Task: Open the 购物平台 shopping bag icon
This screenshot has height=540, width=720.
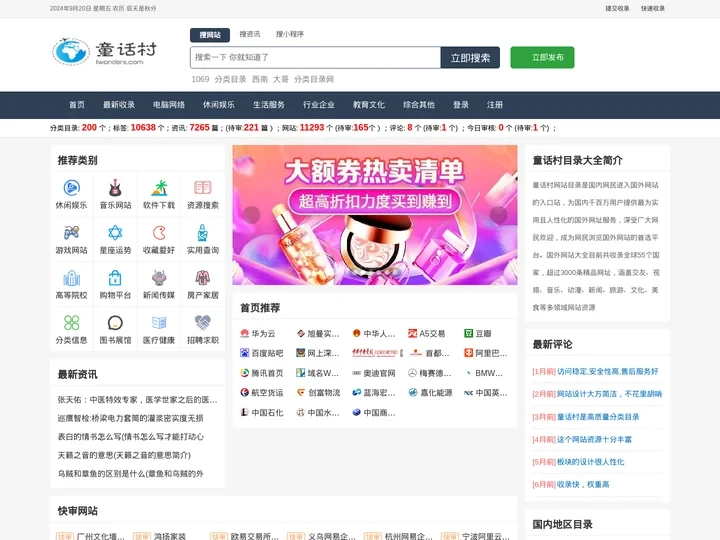Action: click(x=115, y=278)
